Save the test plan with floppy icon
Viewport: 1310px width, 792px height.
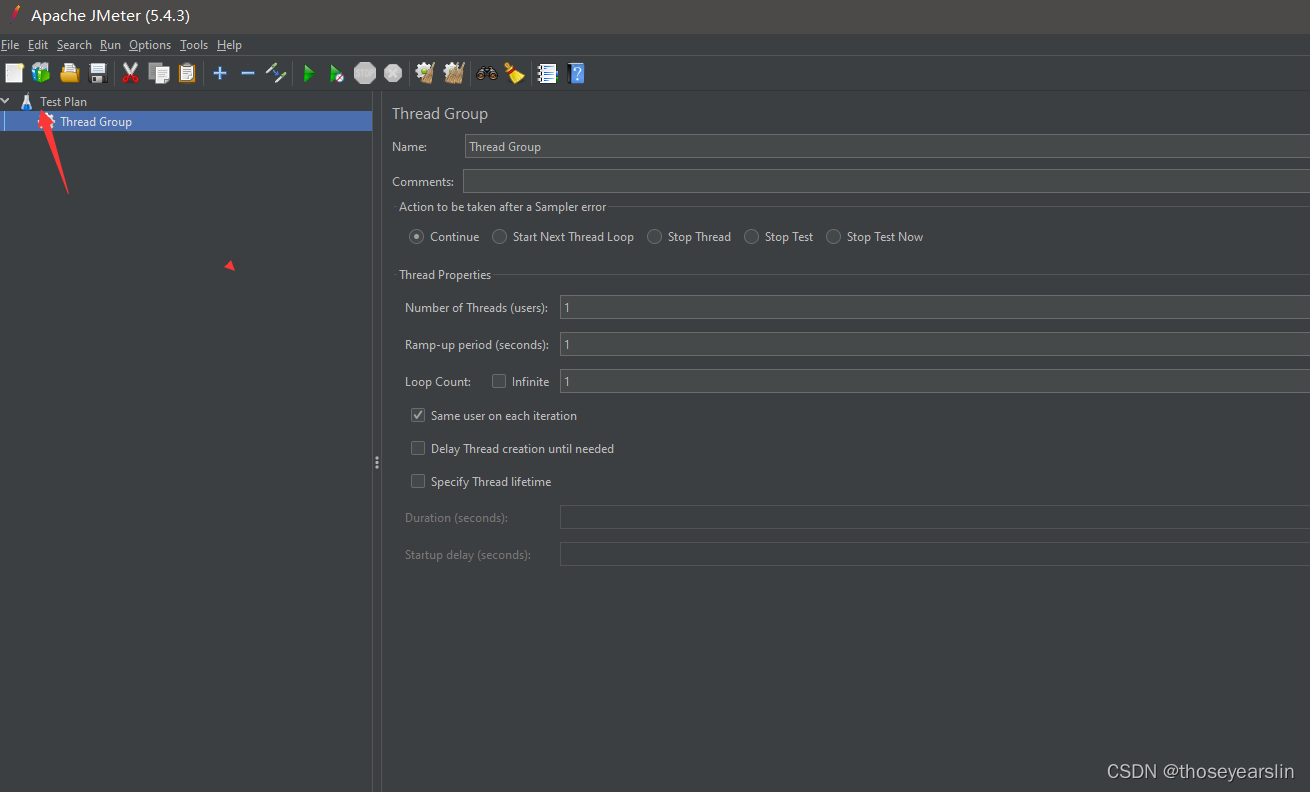pyautogui.click(x=97, y=73)
